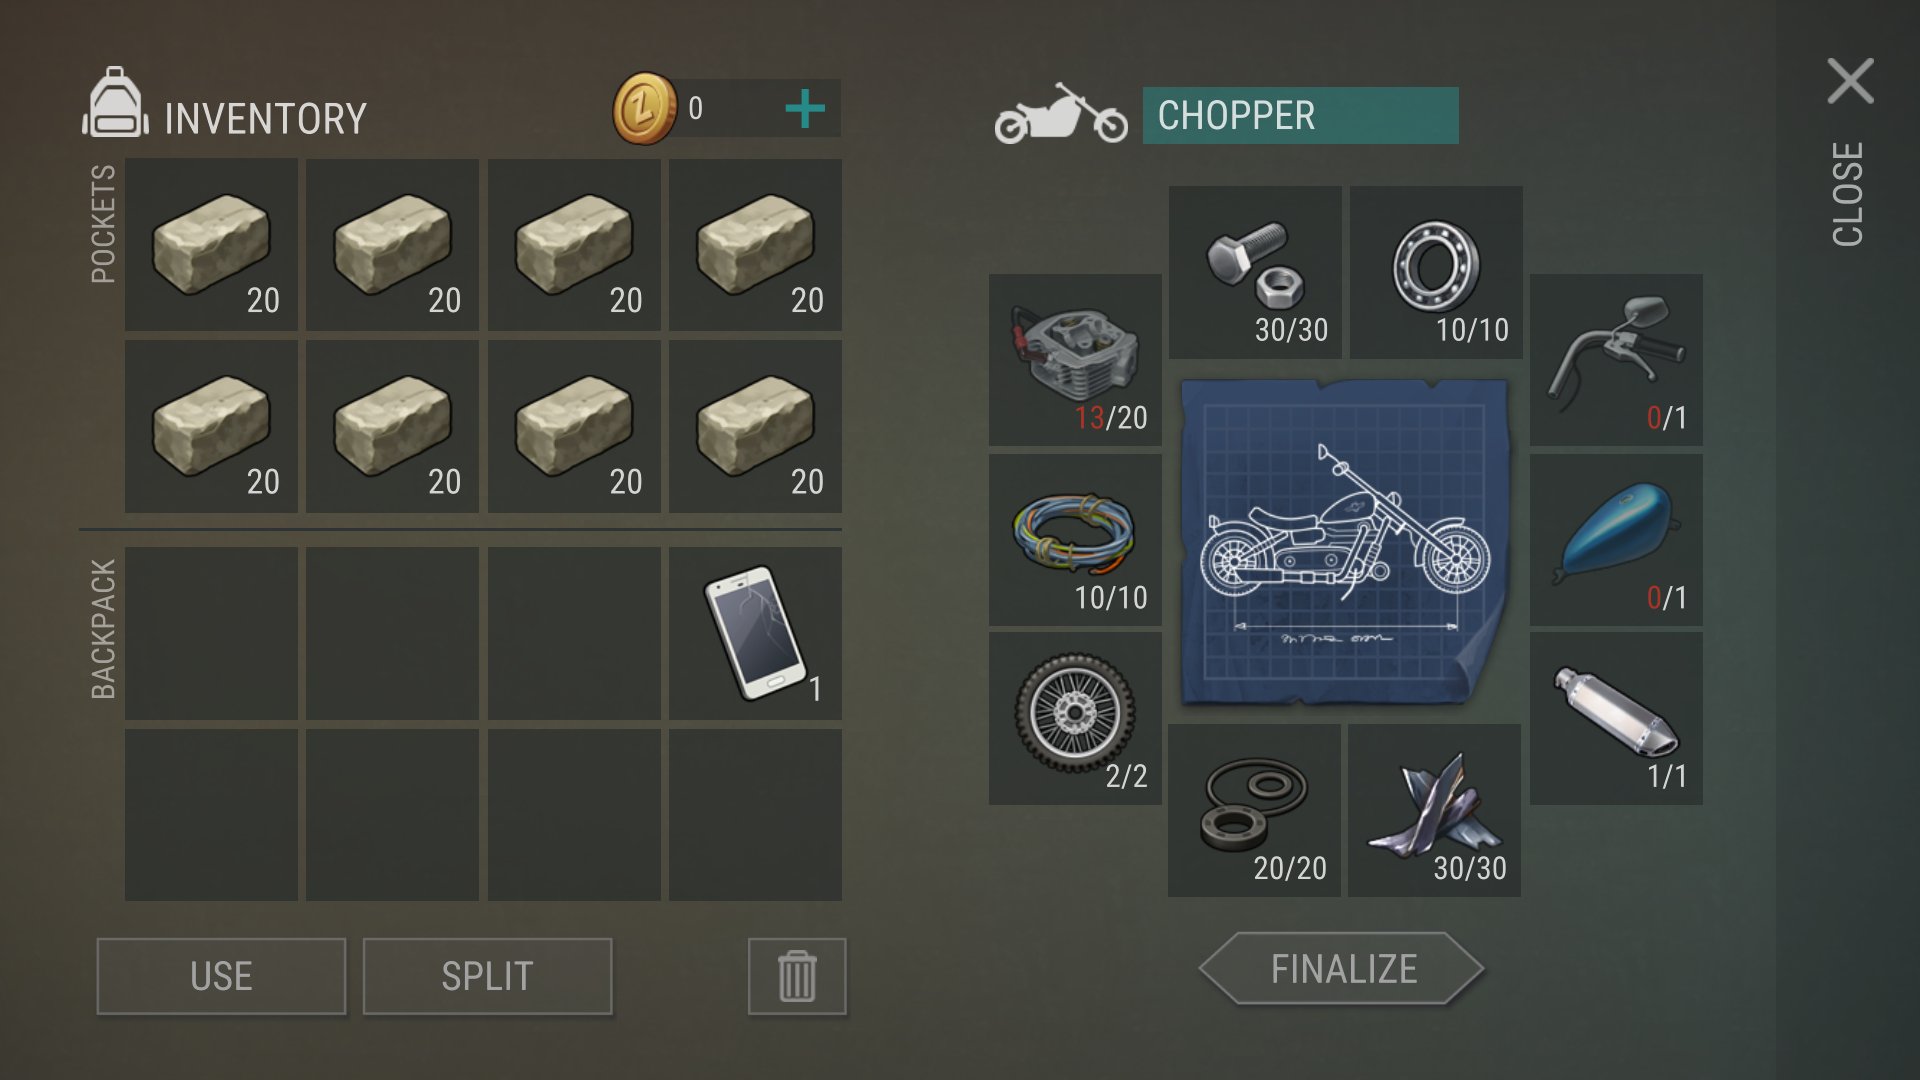This screenshot has width=1920, height=1080.
Task: Select the bolts and nuts slot 30/30
Action: tap(1255, 272)
